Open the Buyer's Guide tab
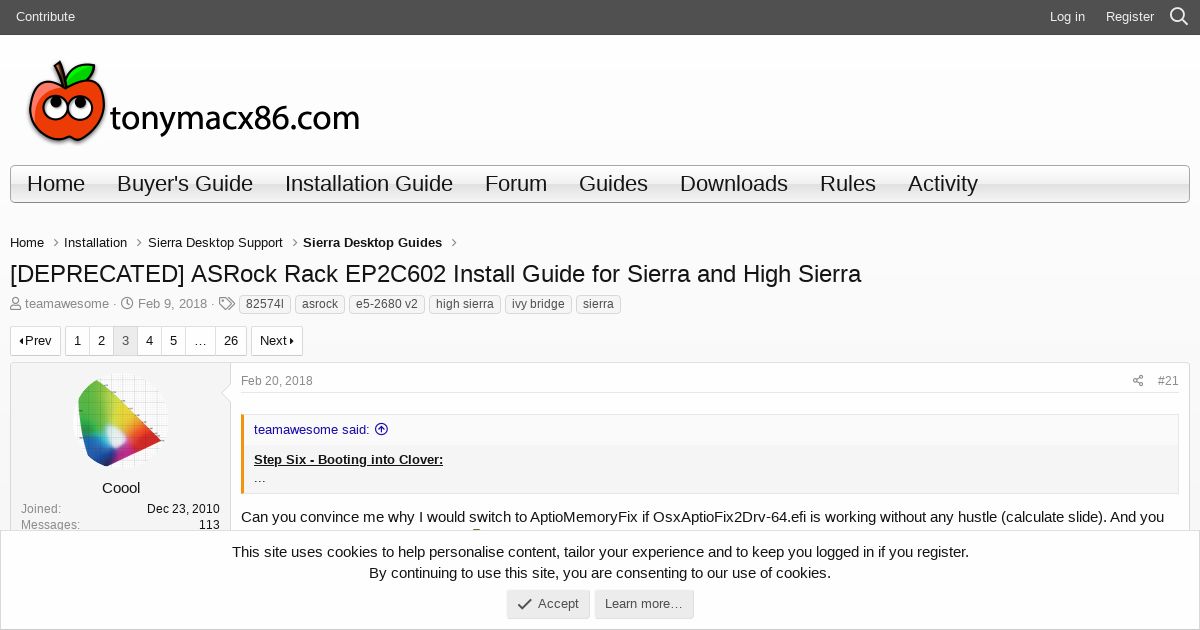The width and height of the screenshot is (1200, 630). [185, 184]
